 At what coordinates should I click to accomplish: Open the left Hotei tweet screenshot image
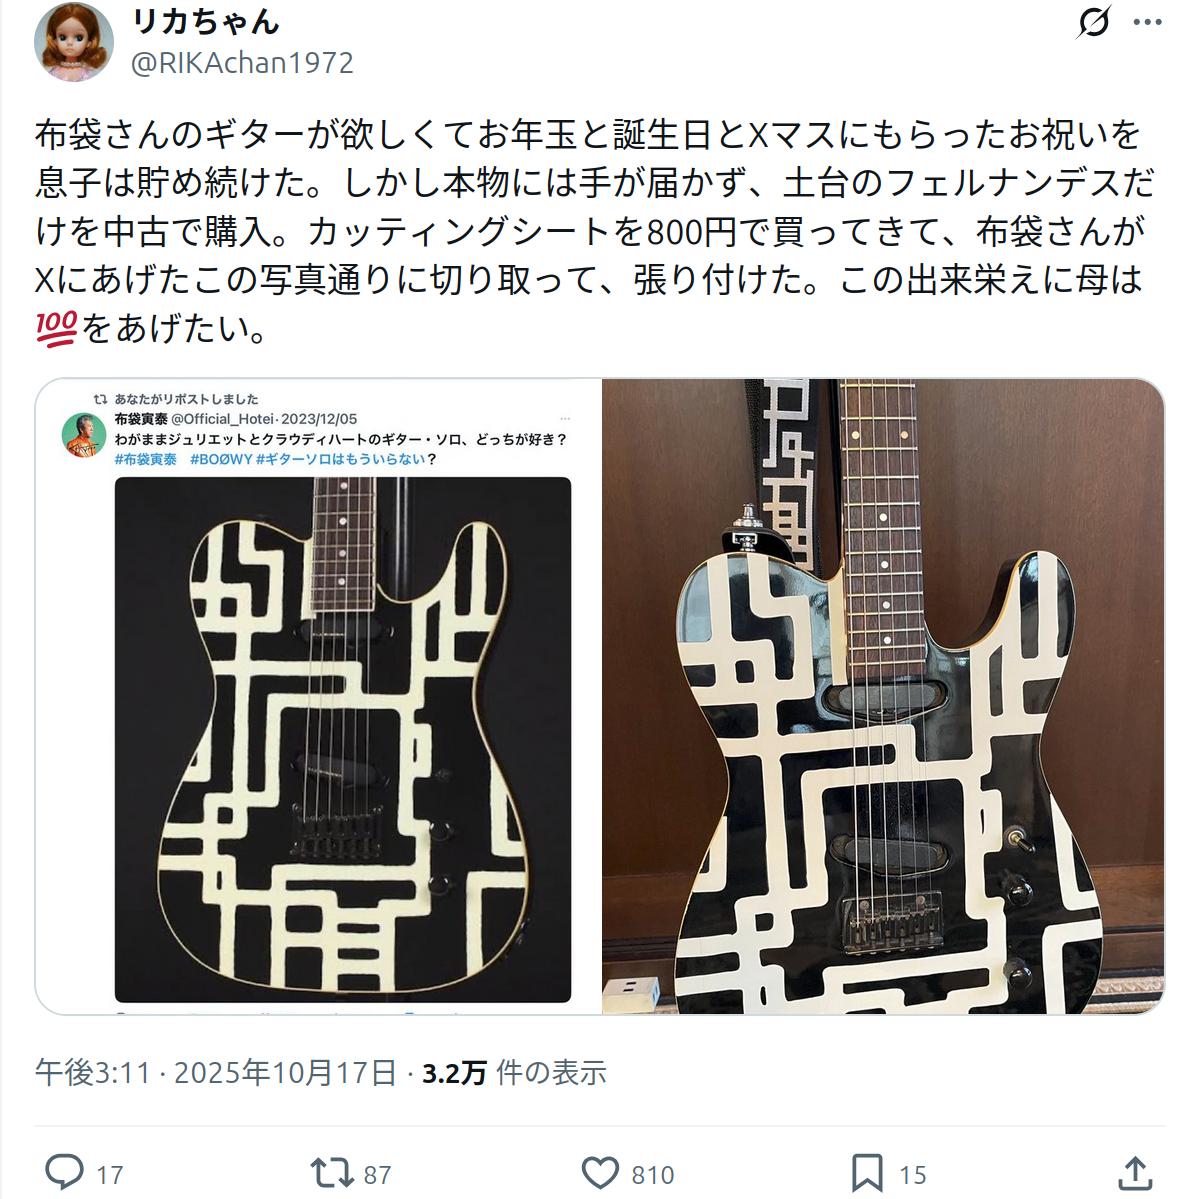[x=318, y=697]
